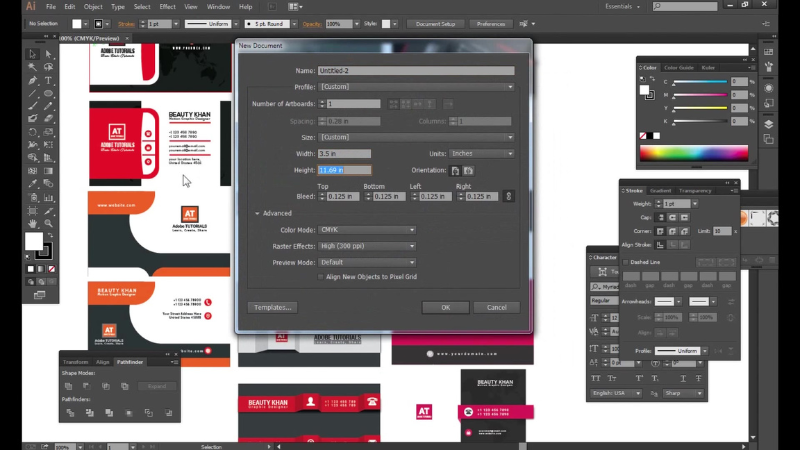Switch to the Transparency tab
Image resolution: width=800 pixels, height=450 pixels.
(x=695, y=191)
